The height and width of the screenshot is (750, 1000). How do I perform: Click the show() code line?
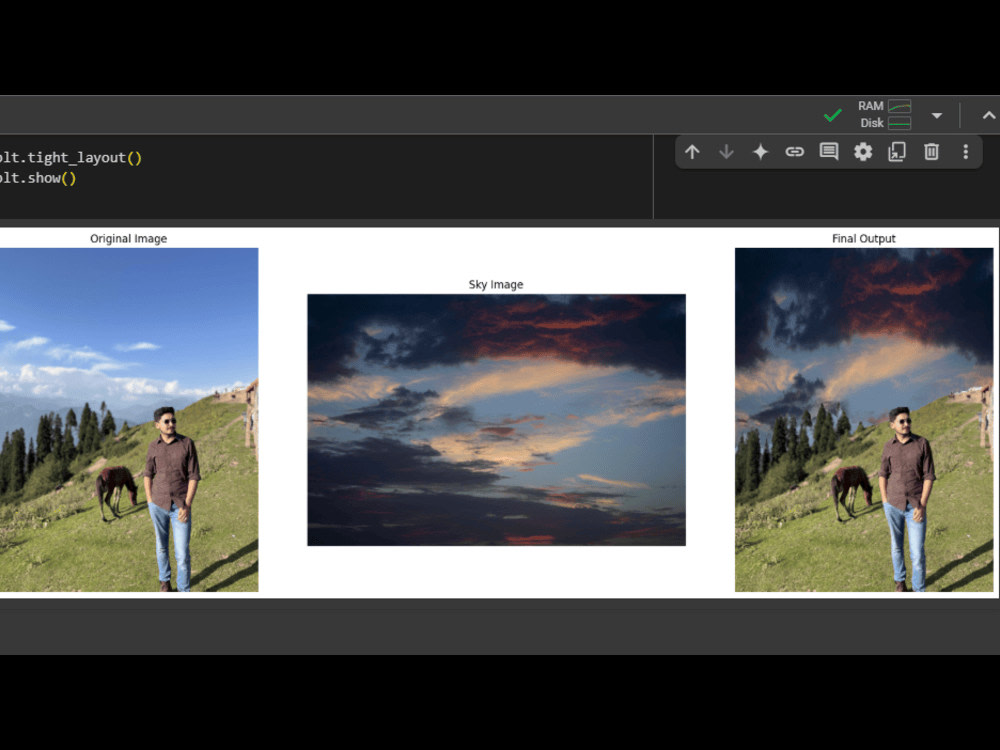pos(38,178)
